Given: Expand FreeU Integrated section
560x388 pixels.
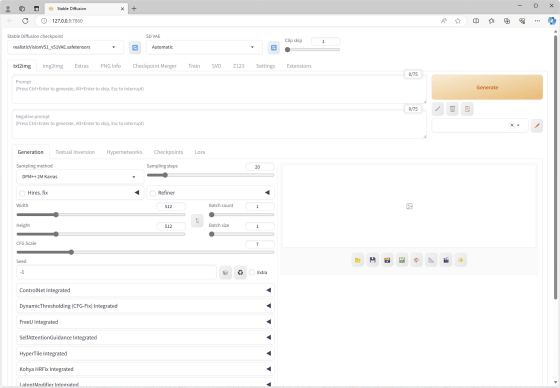Looking at the screenshot, I should click(x=145, y=322).
